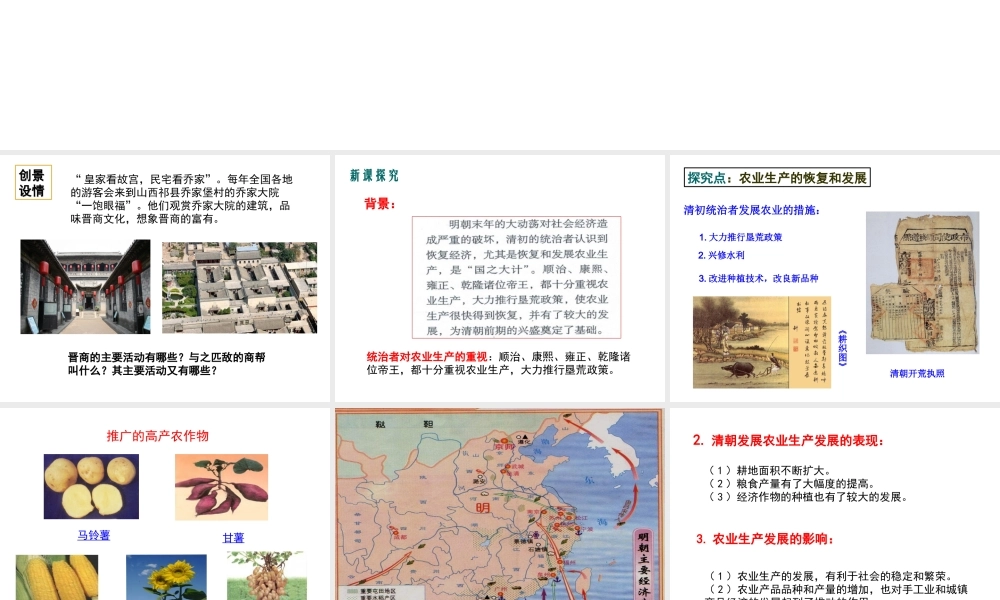This screenshot has width=1000, height=600.
Task: Click the sunflower image
Action: tap(166, 577)
